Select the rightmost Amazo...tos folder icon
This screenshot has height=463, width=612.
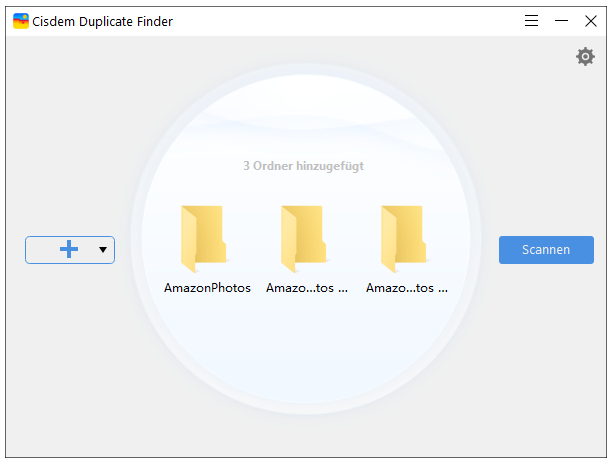click(403, 239)
